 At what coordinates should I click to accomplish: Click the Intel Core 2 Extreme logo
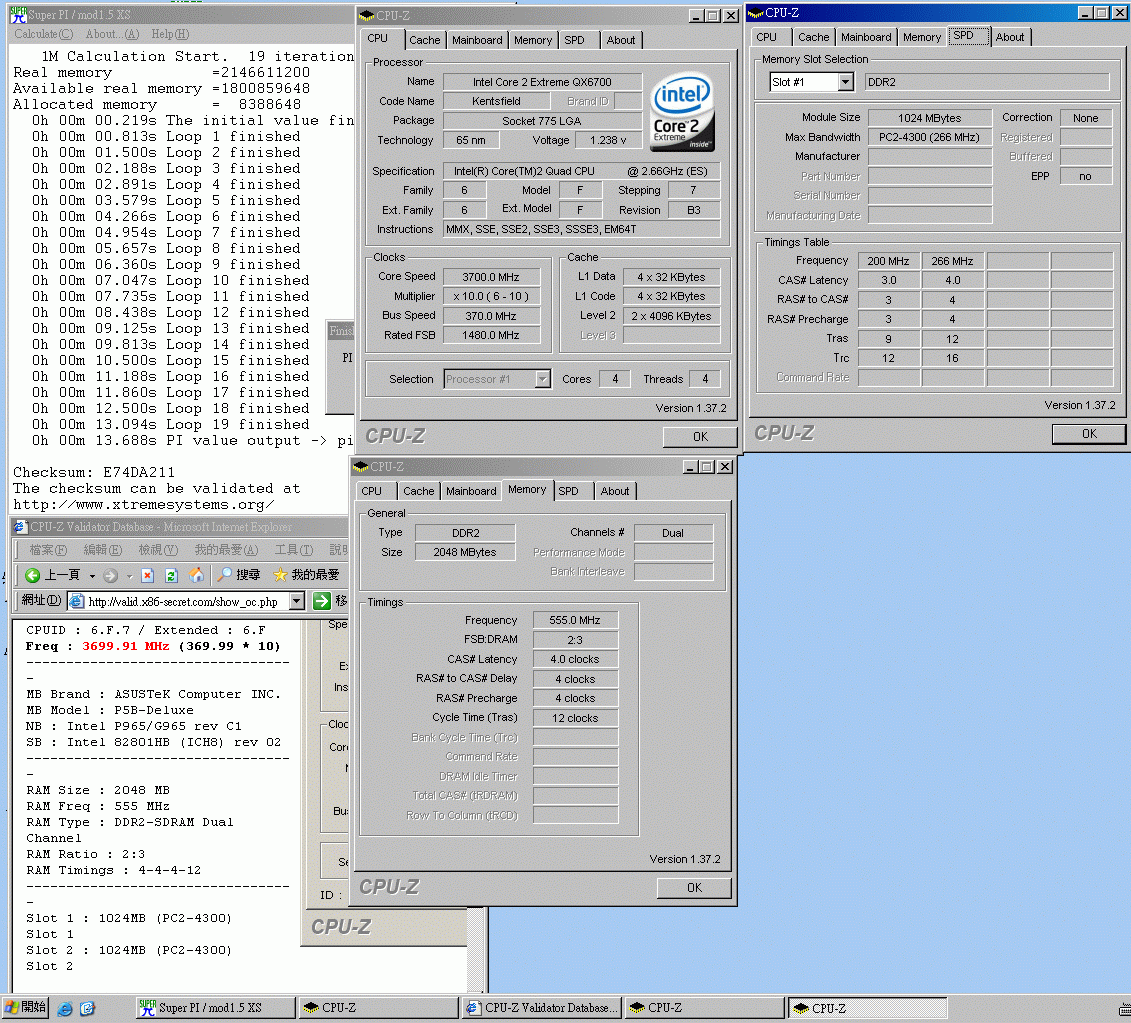coord(682,111)
